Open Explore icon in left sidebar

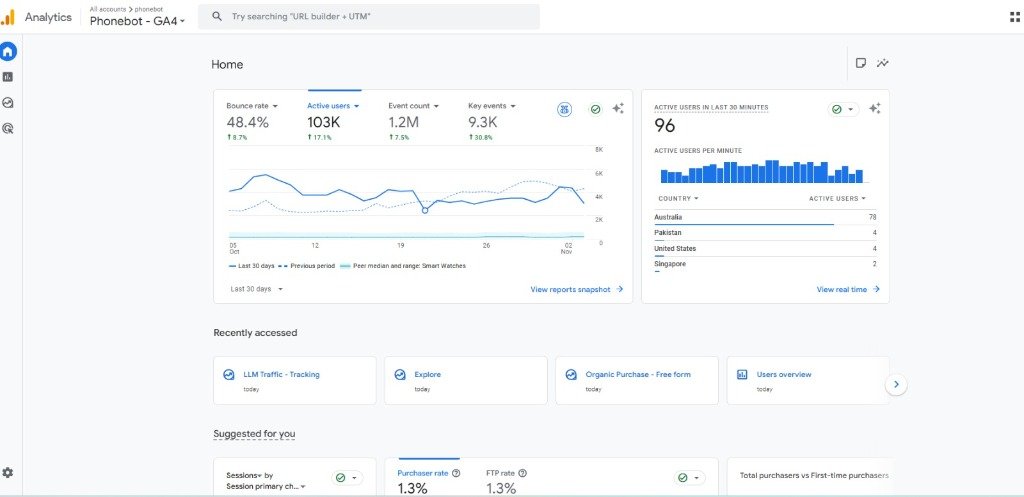coord(8,103)
